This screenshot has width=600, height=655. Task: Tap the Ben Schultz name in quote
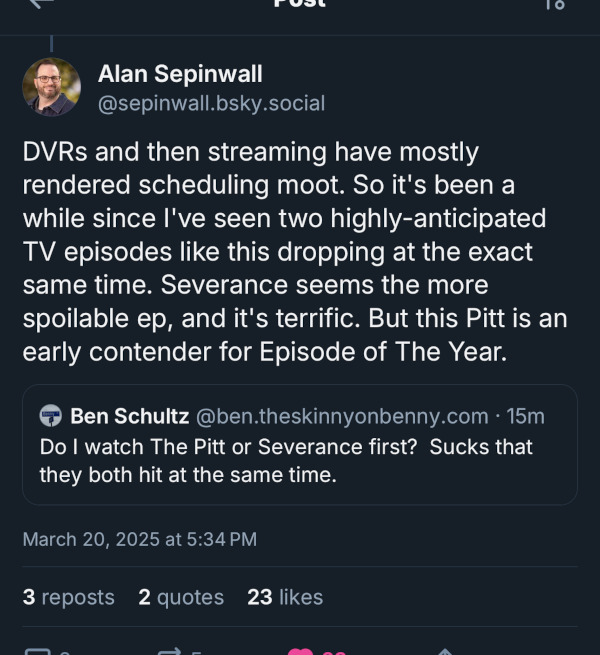pyautogui.click(x=128, y=416)
